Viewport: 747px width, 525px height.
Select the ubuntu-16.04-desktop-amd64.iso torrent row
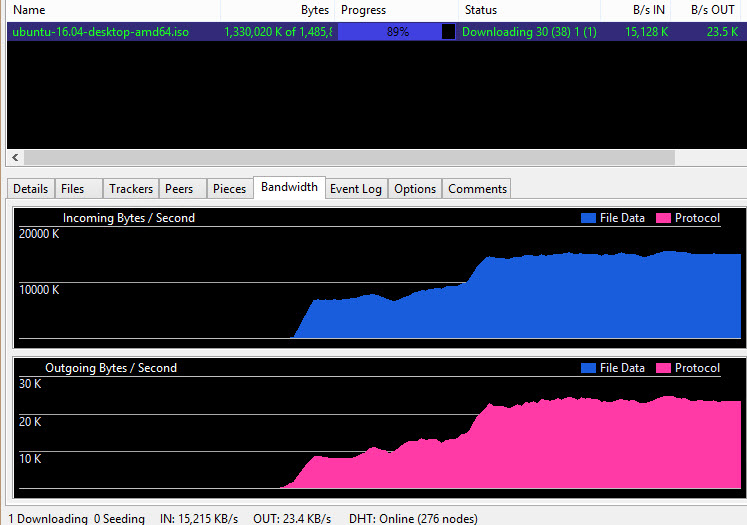click(376, 32)
